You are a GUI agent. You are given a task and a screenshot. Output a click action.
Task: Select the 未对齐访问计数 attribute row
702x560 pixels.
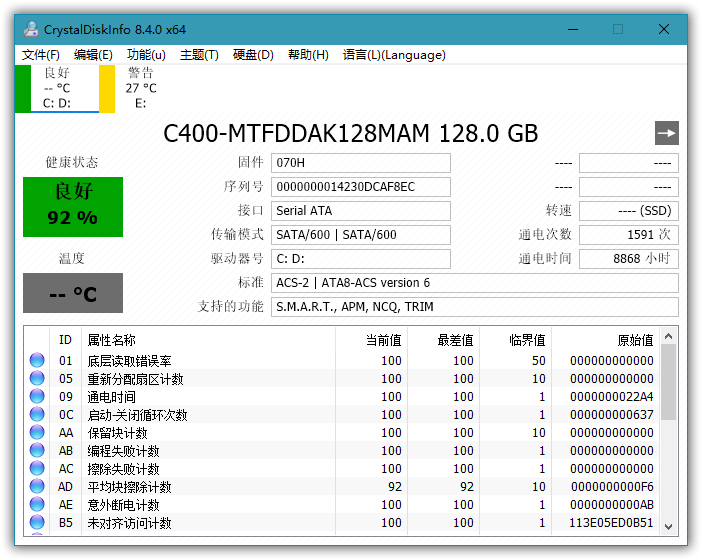(342, 522)
